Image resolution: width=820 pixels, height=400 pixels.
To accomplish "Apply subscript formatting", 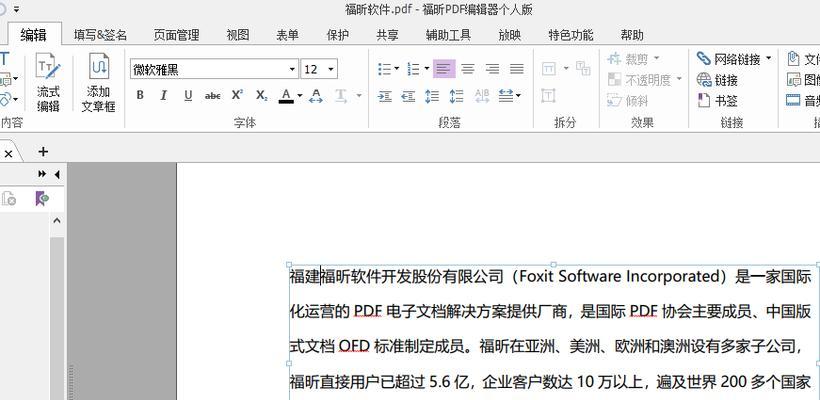I will (261, 96).
